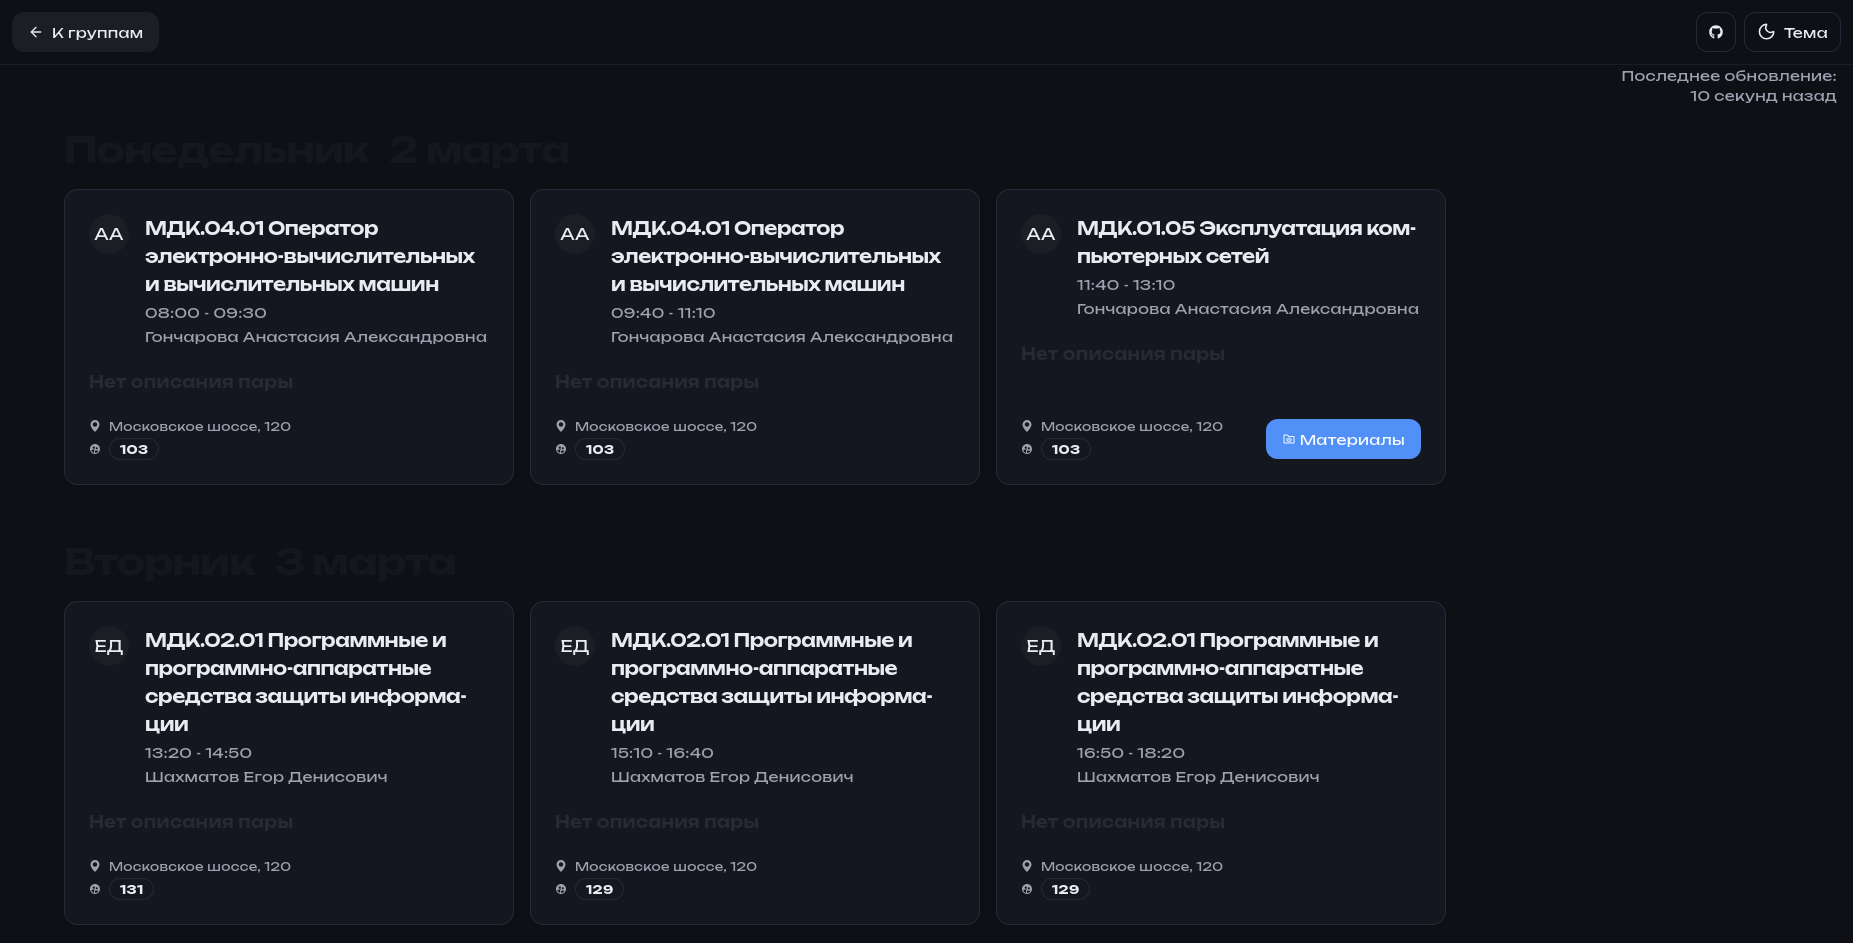Viewport: 1853px width, 943px height.
Task: Click the Последнее обновление status text
Action: click(x=1728, y=86)
